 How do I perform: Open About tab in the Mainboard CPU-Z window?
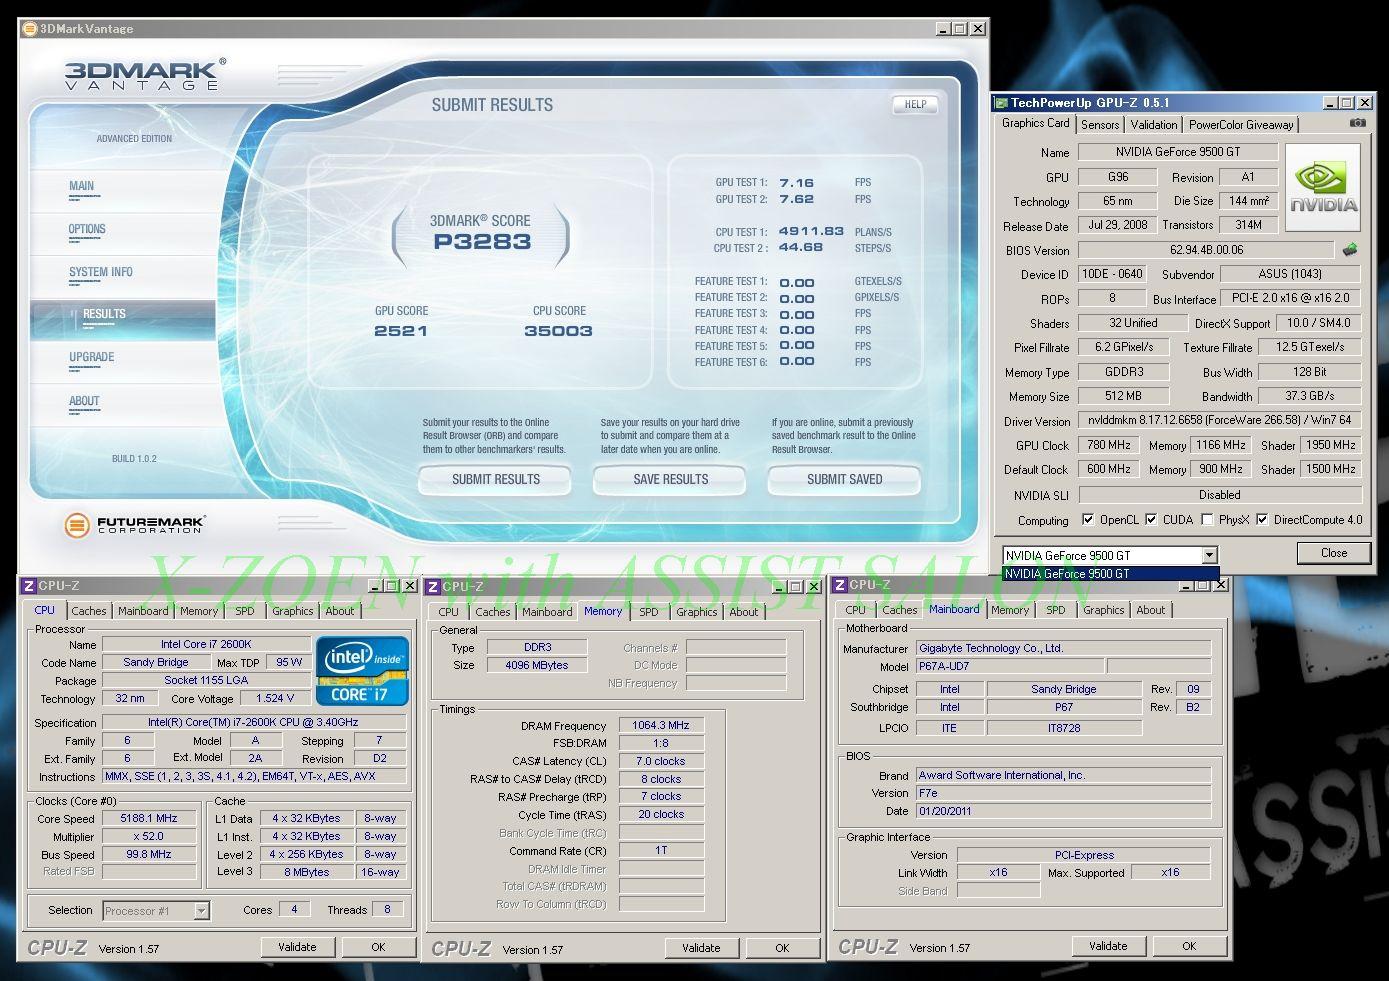(1151, 610)
